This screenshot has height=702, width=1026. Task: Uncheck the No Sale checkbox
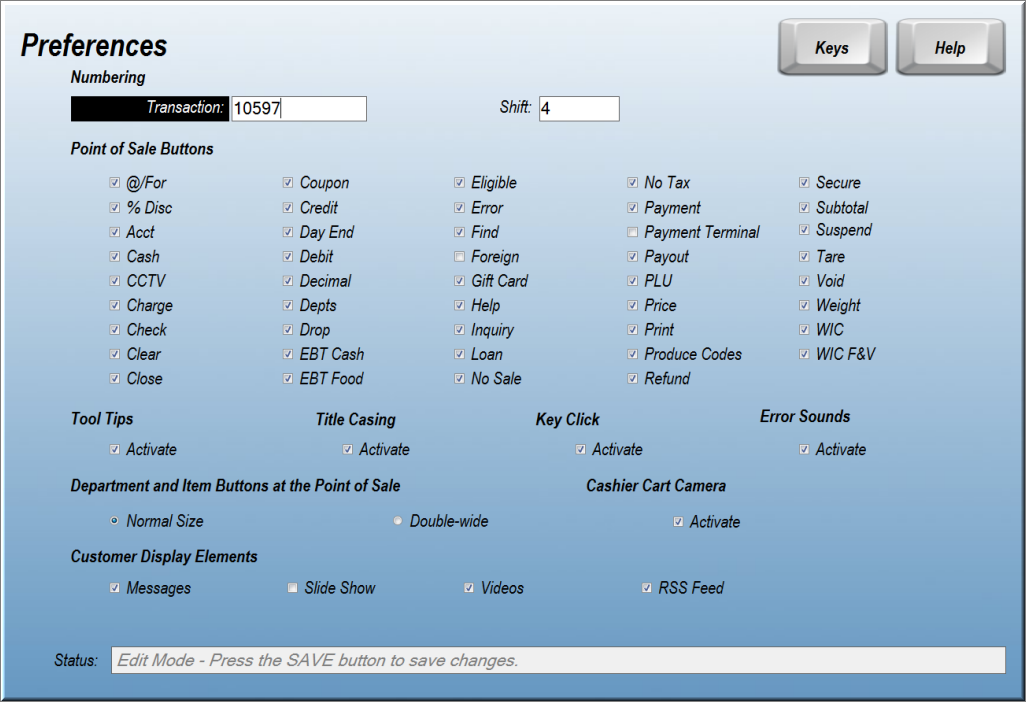tap(459, 378)
